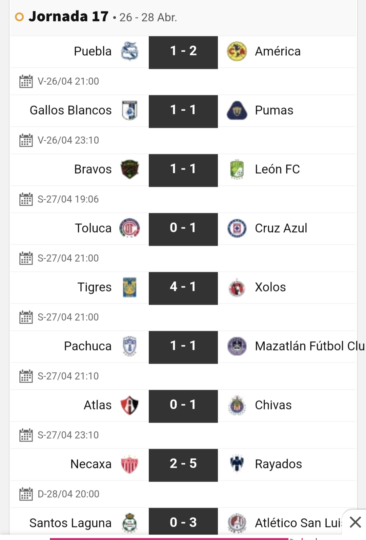
Task: Open the Puebla vs América 1 - 2 score
Action: pyautogui.click(x=183, y=52)
